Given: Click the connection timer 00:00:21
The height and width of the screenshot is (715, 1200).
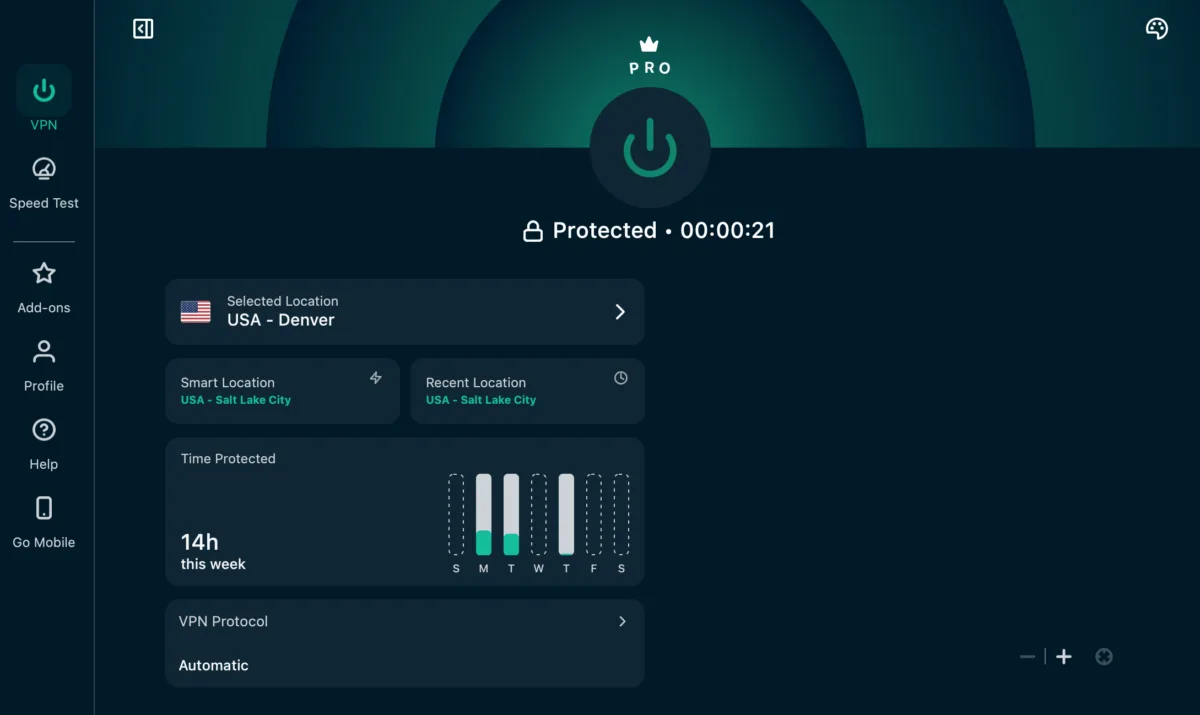Looking at the screenshot, I should click(728, 231).
